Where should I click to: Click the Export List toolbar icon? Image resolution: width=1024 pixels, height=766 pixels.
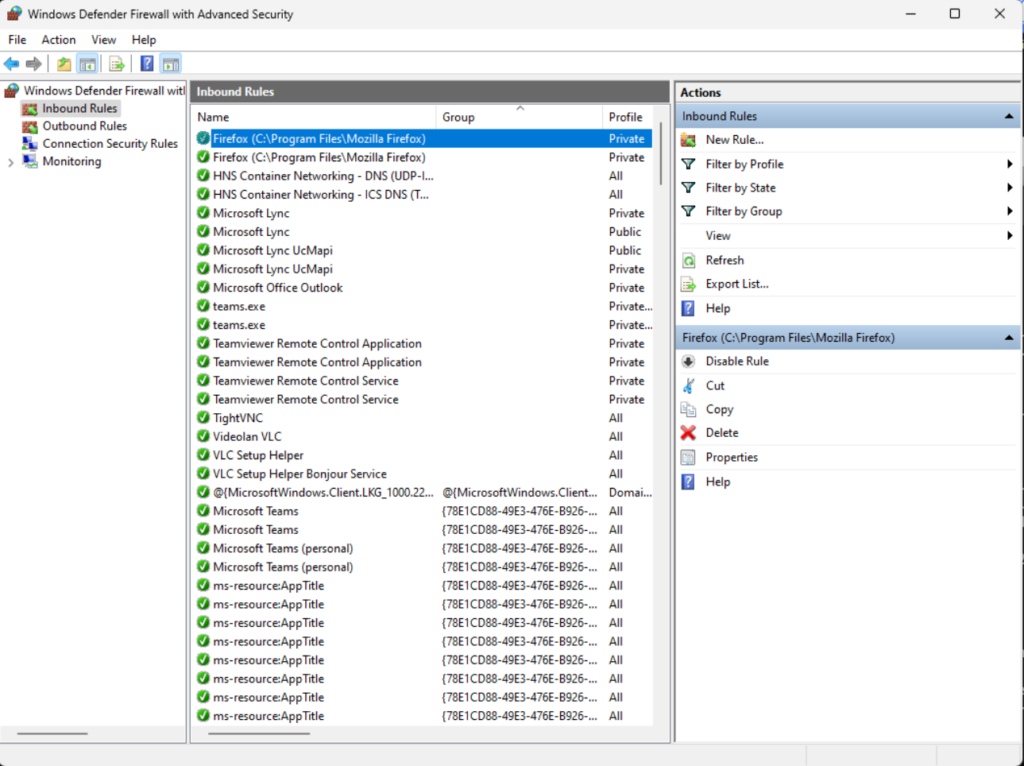[117, 64]
